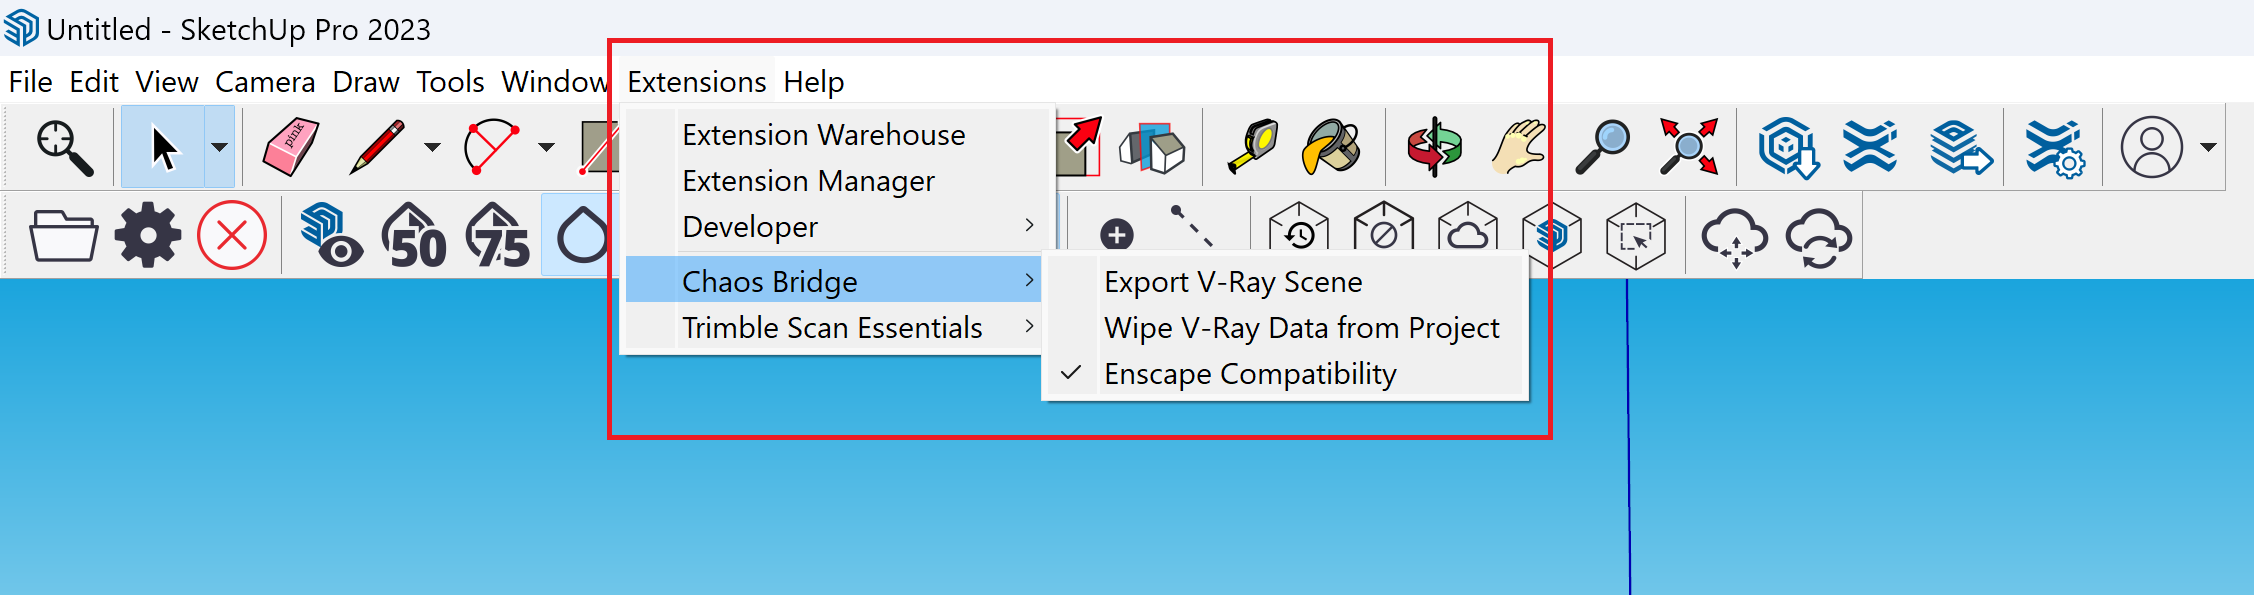
Task: Open the View menu
Action: click(167, 82)
